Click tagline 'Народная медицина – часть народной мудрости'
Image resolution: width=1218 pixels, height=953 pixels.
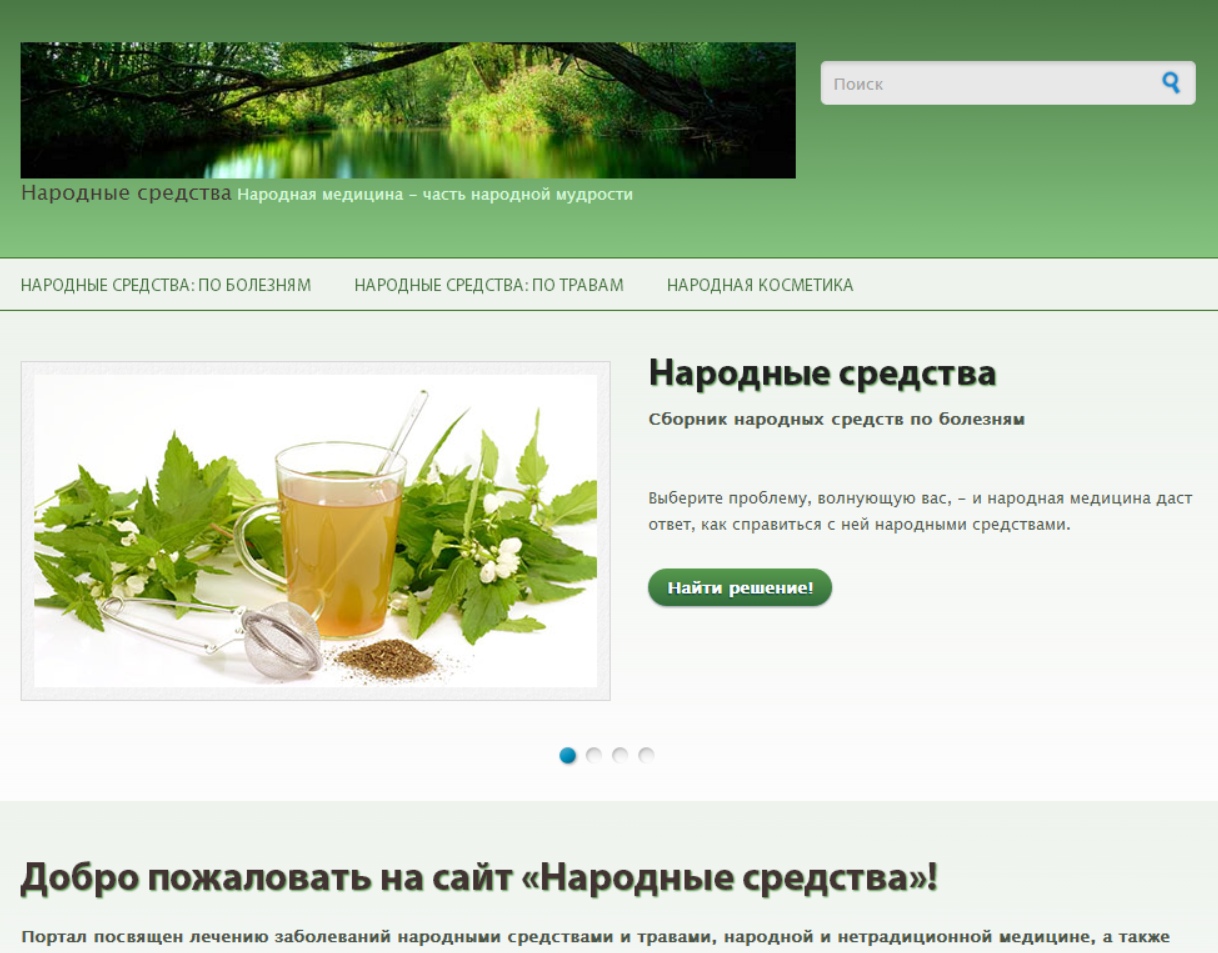pyautogui.click(x=435, y=194)
